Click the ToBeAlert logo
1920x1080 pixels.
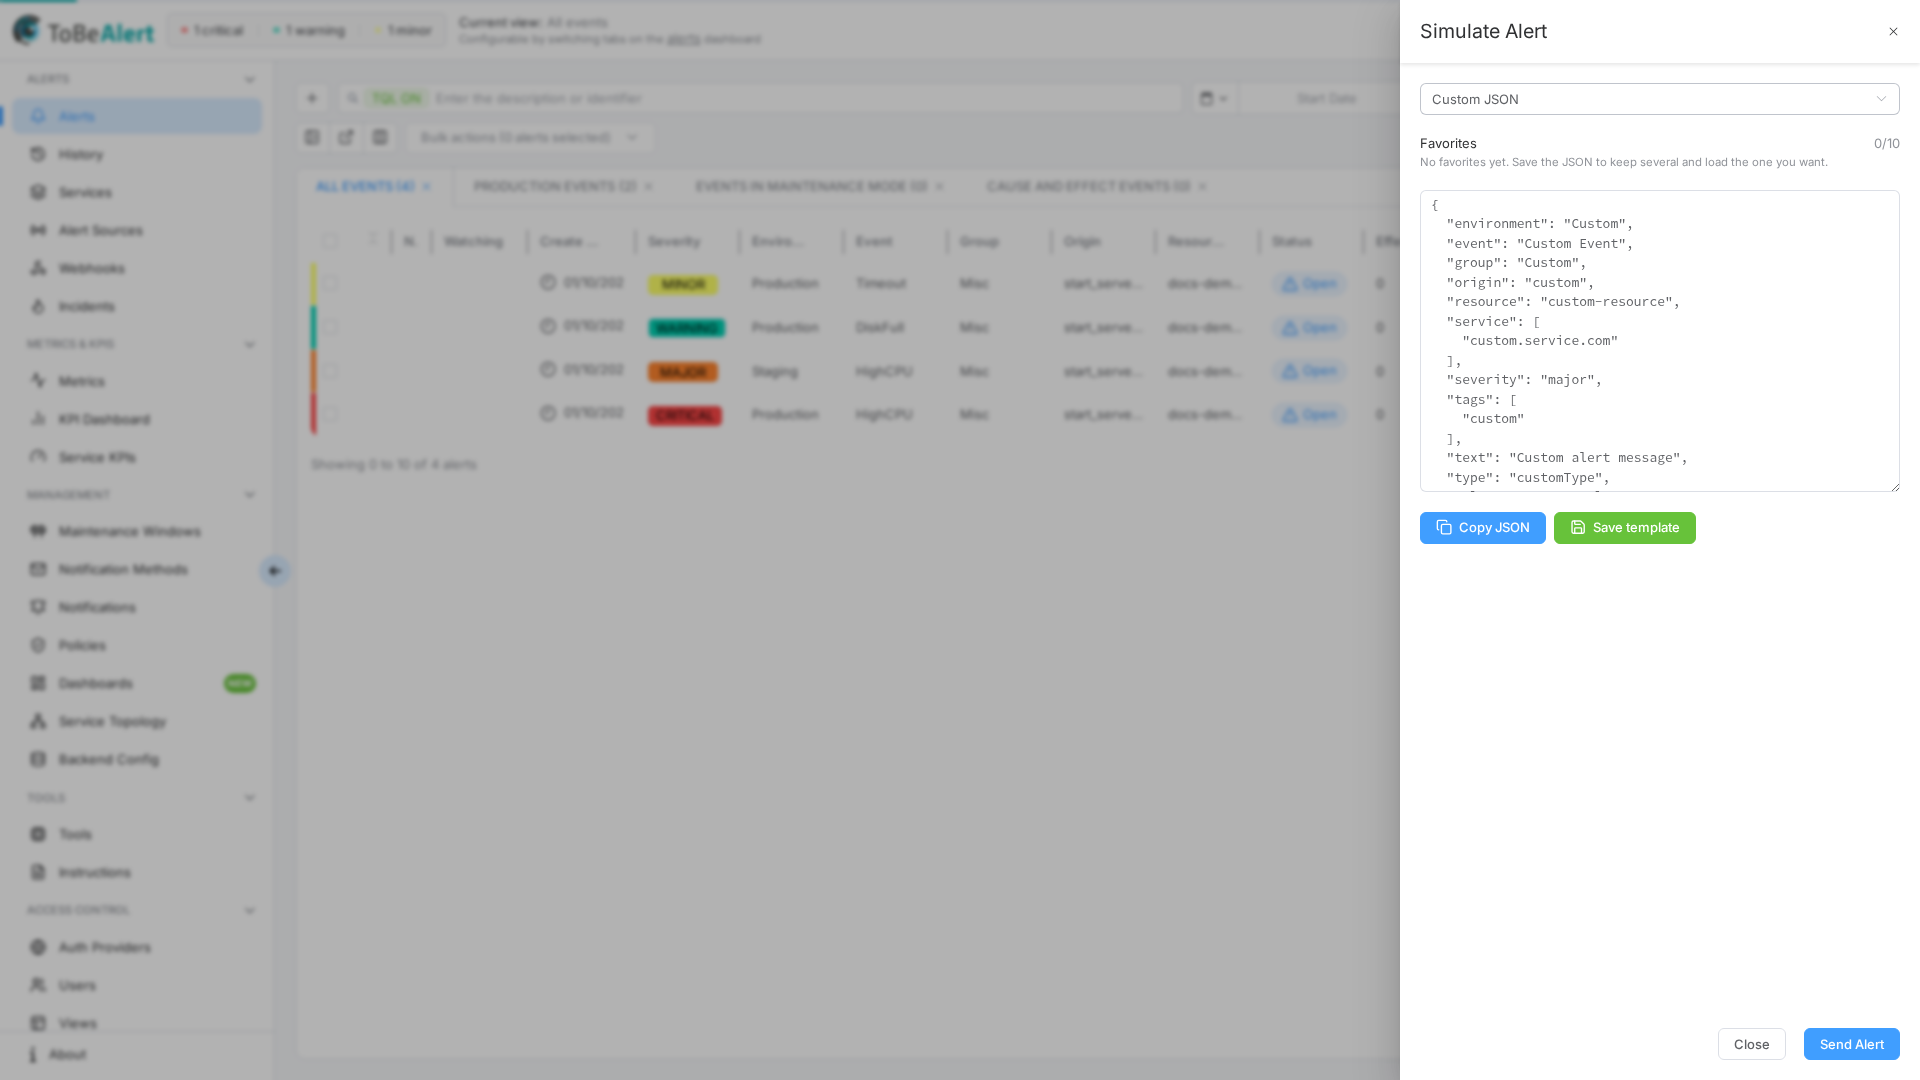[x=84, y=31]
